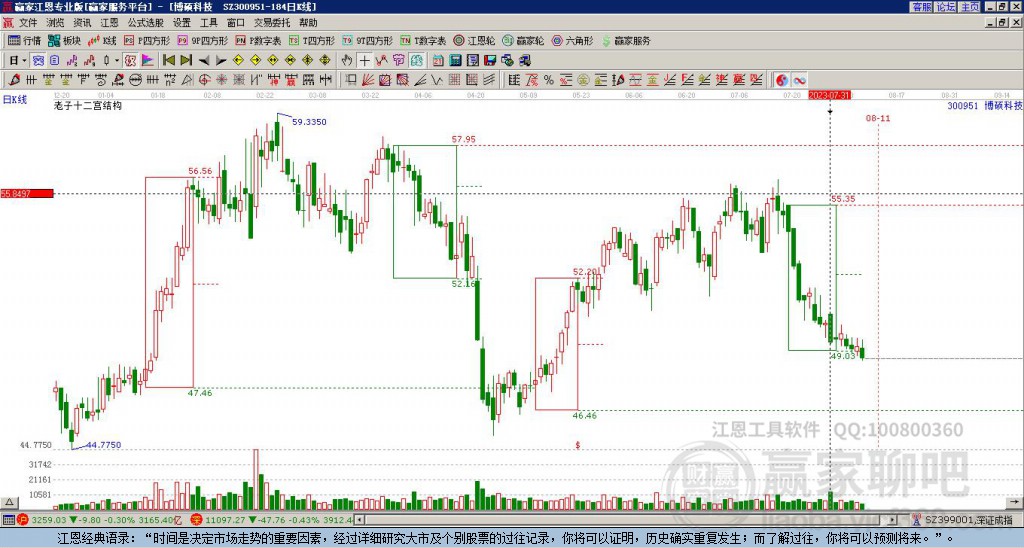Click the up triangle button at bottom left

pos(9,502)
